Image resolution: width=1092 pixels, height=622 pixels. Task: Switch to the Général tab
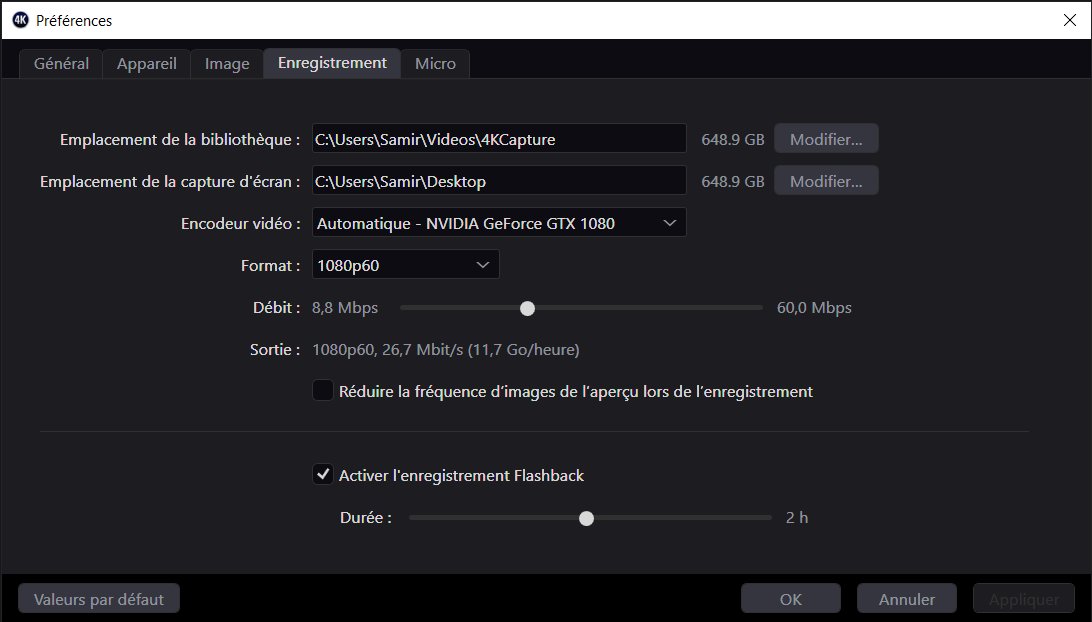click(61, 64)
